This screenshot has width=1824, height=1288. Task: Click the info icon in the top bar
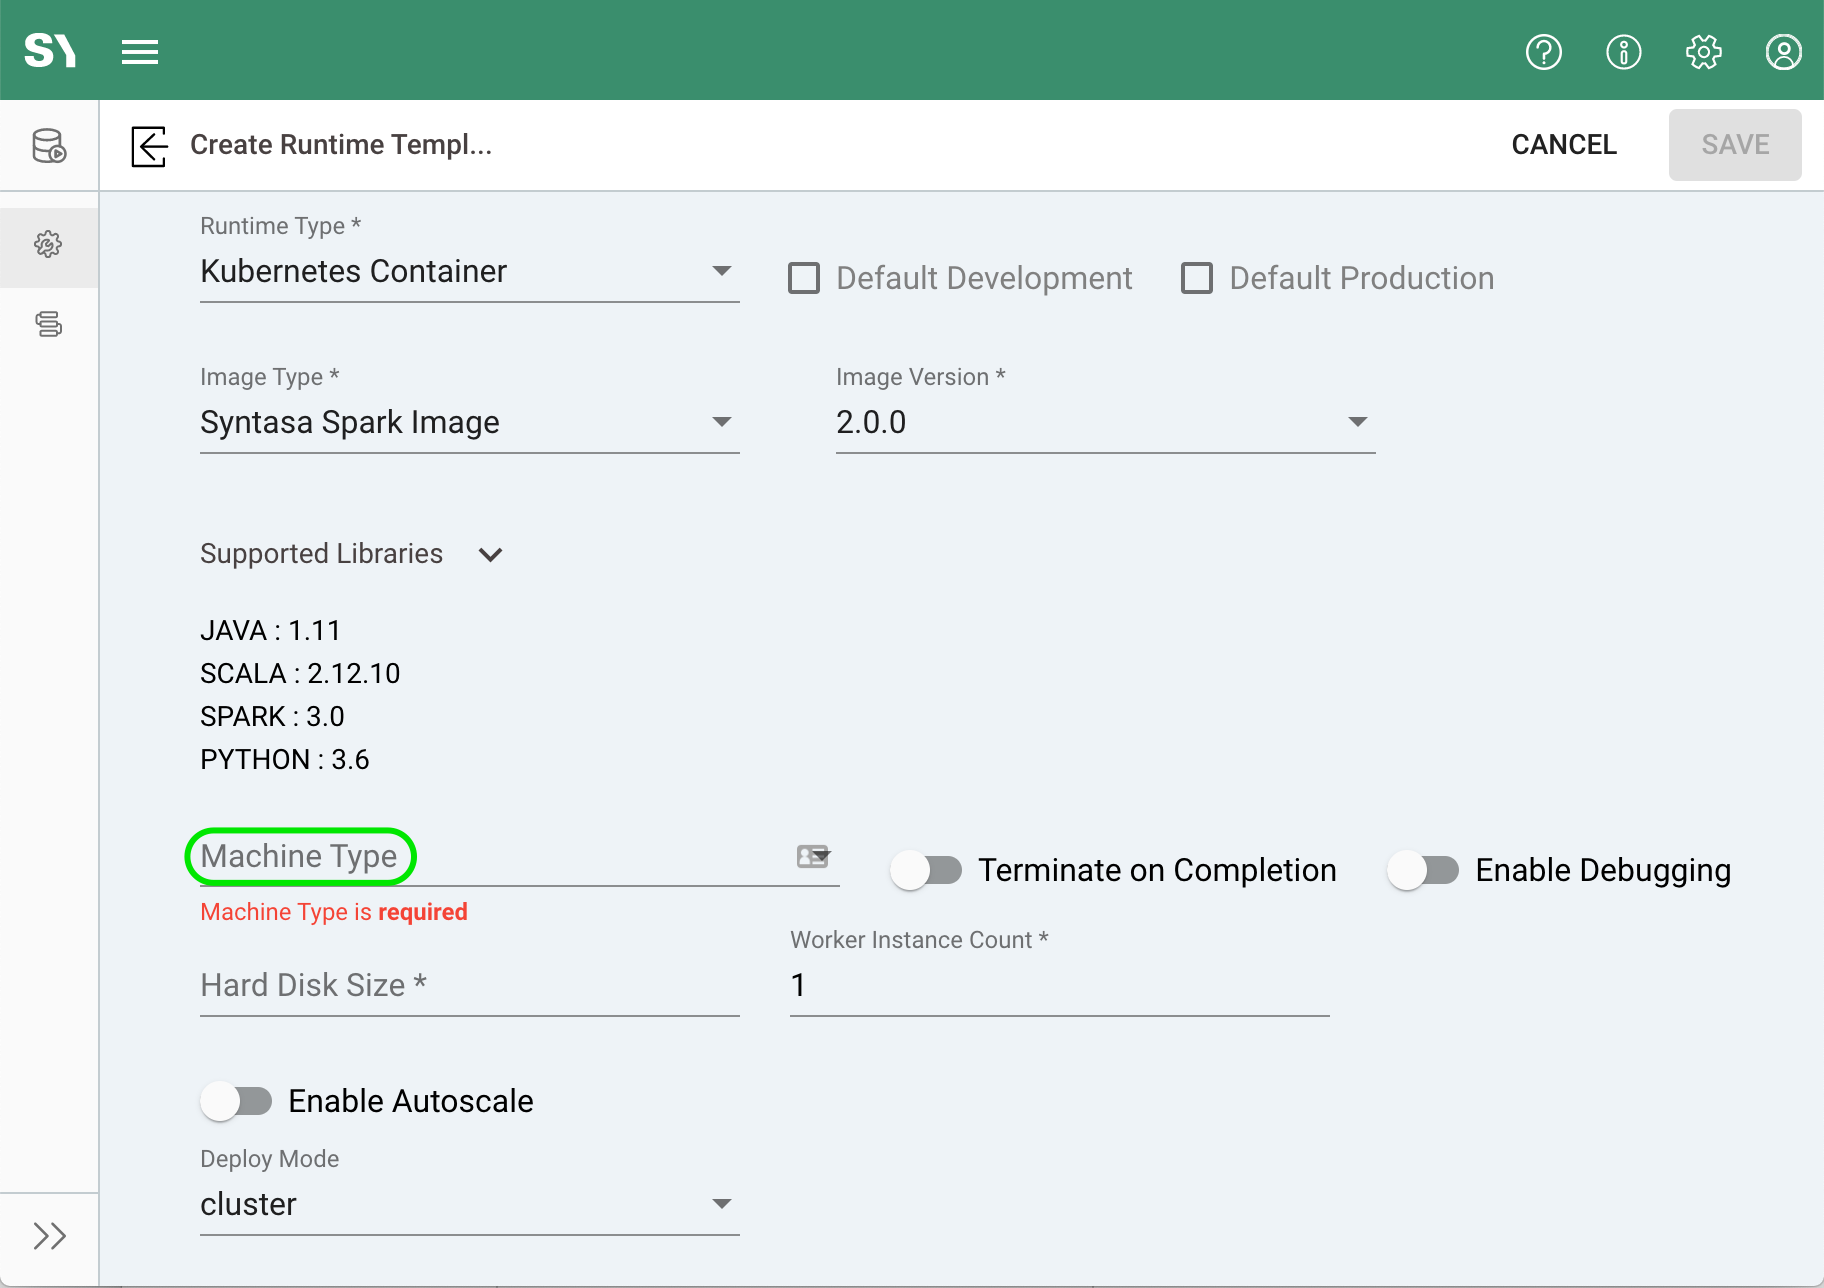(1623, 52)
